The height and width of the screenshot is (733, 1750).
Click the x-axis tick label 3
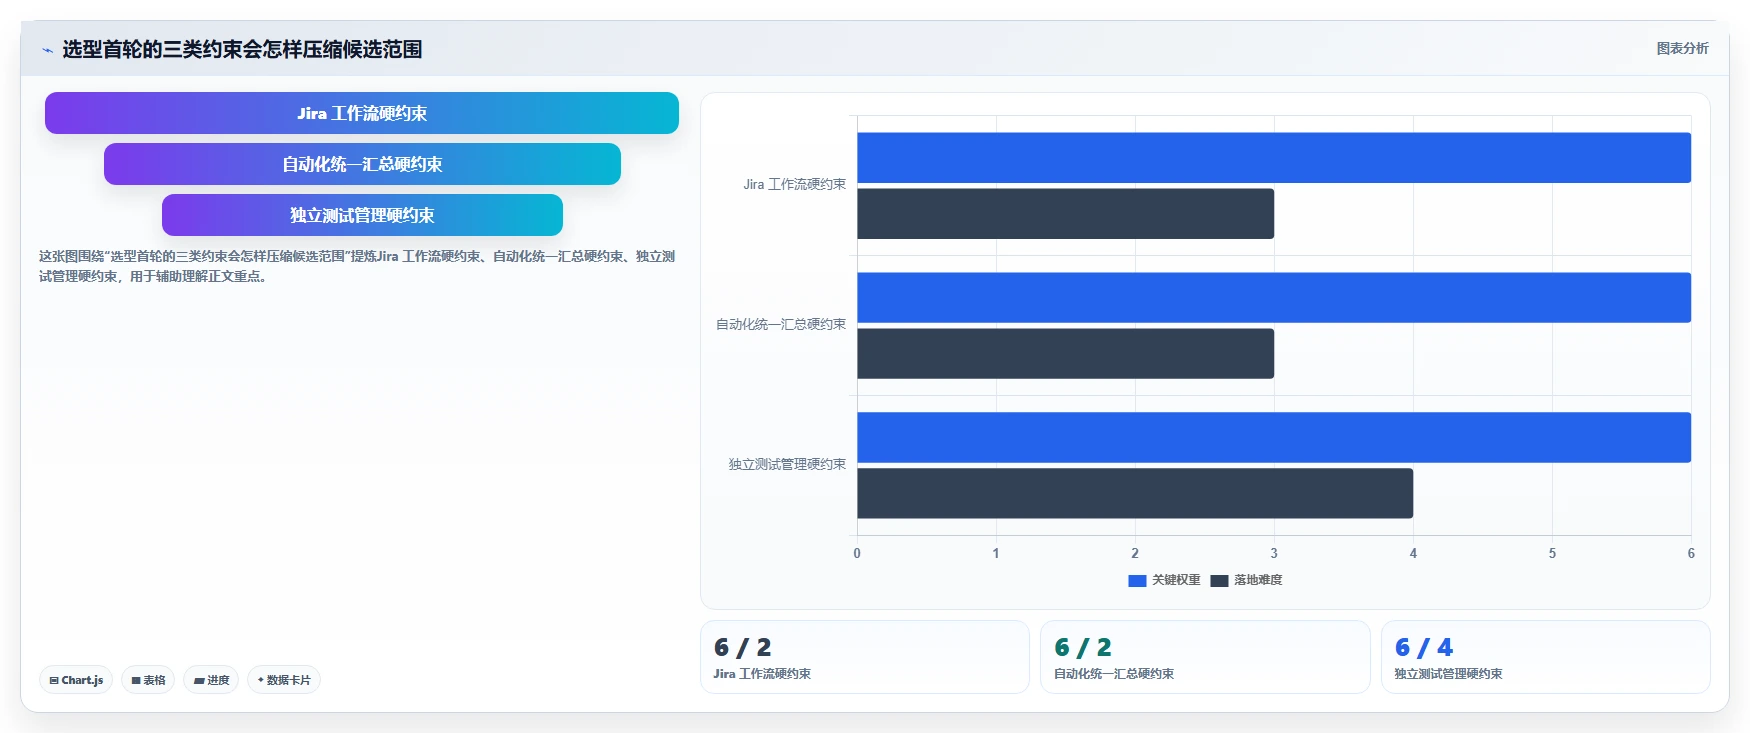click(x=1274, y=553)
